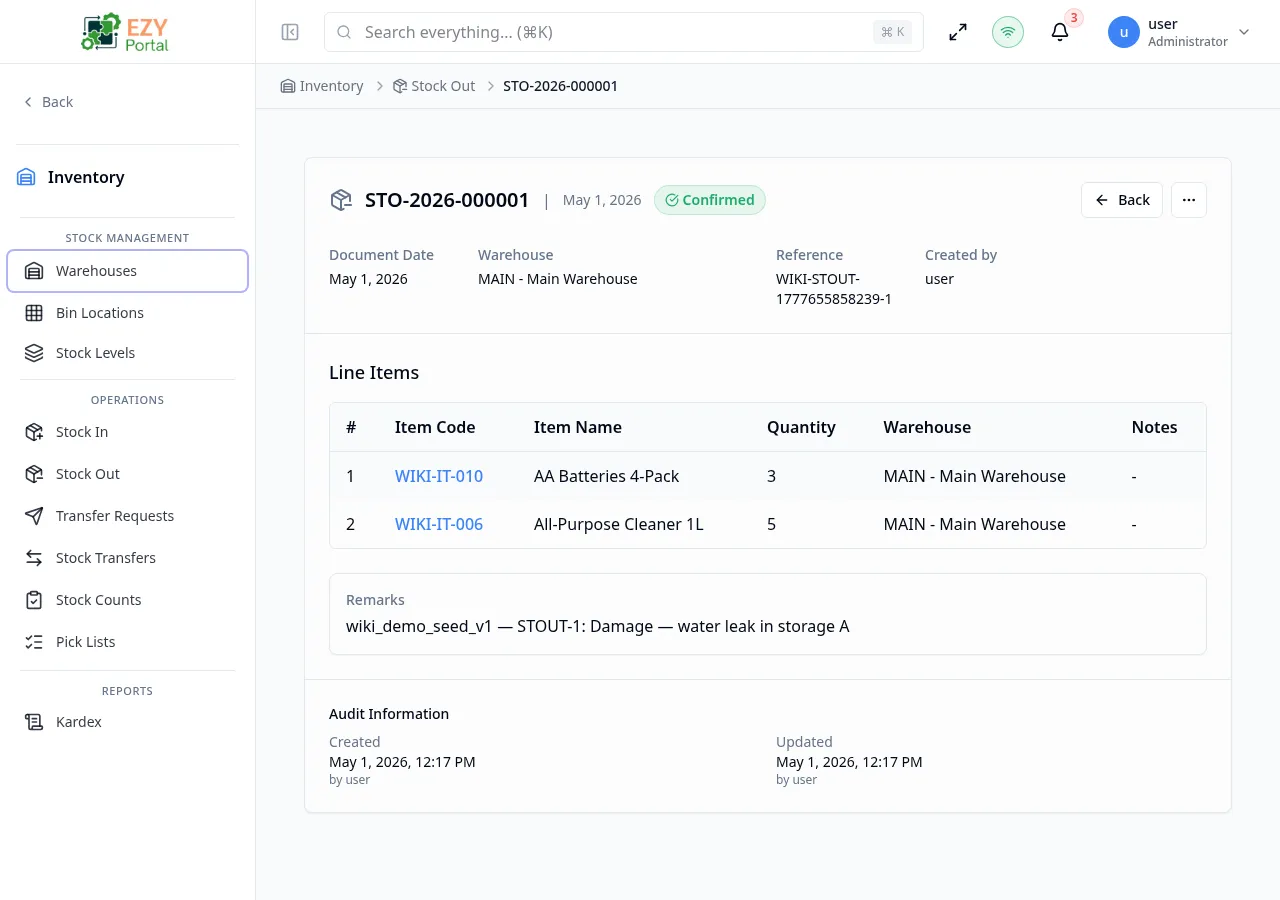Click the AA Batteries 4-Pack cell
Viewport: 1280px width, 900px height.
606,476
